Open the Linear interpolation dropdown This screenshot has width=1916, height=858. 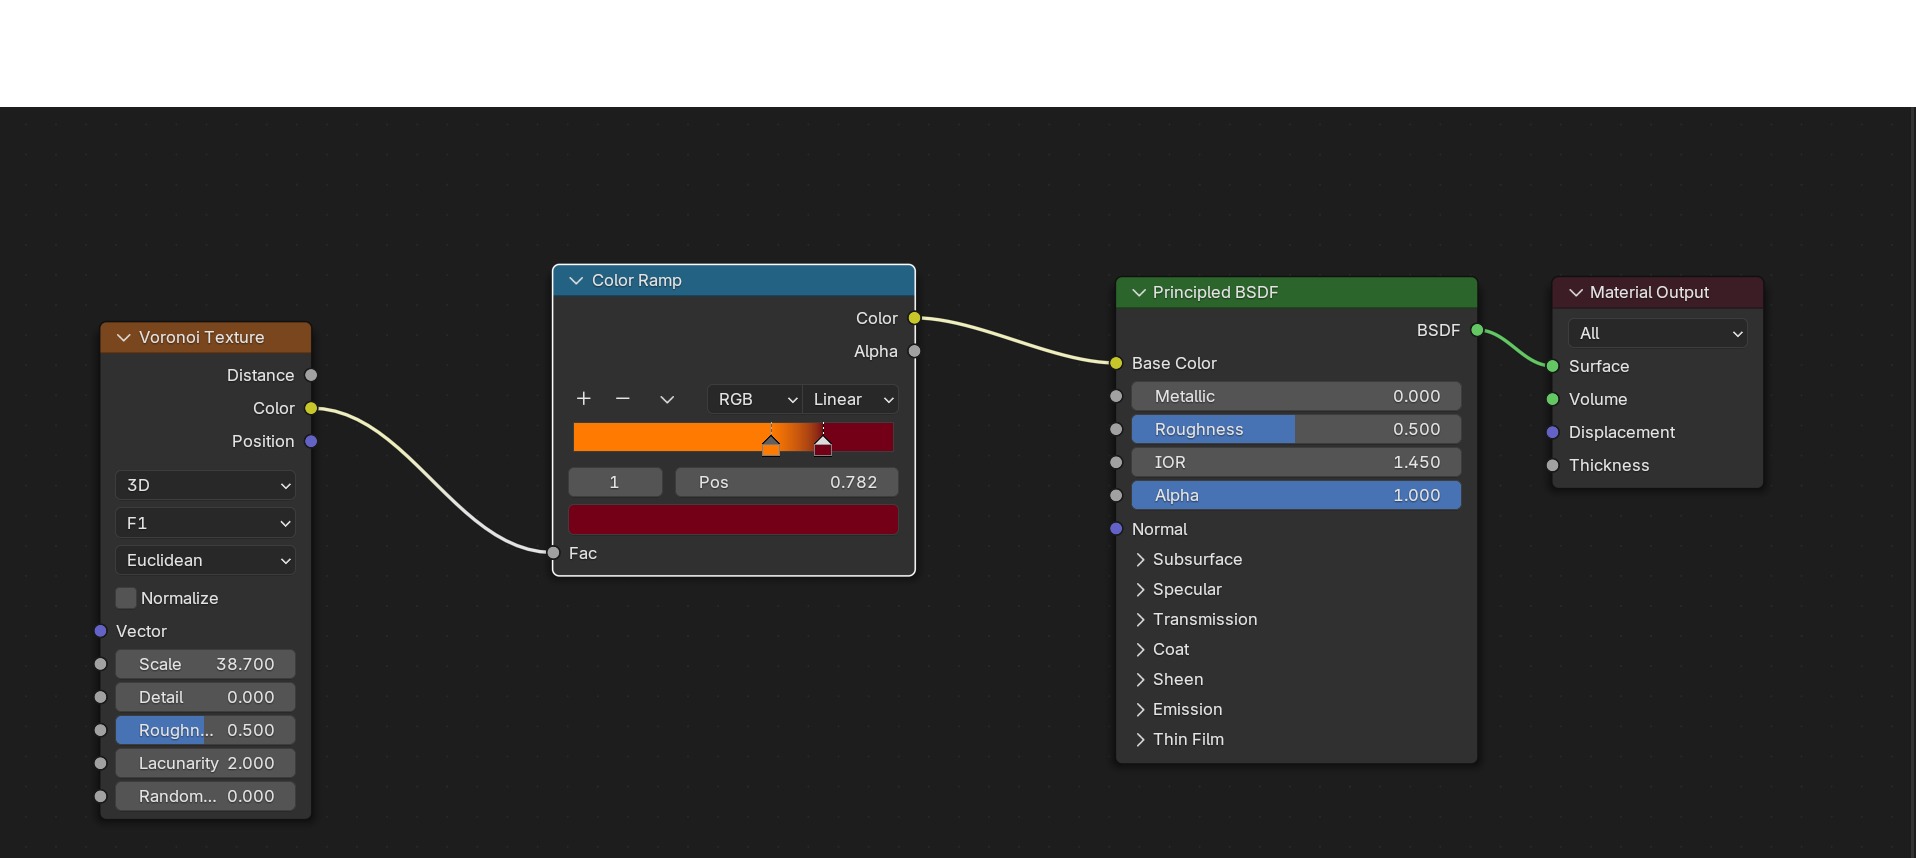[x=850, y=399]
